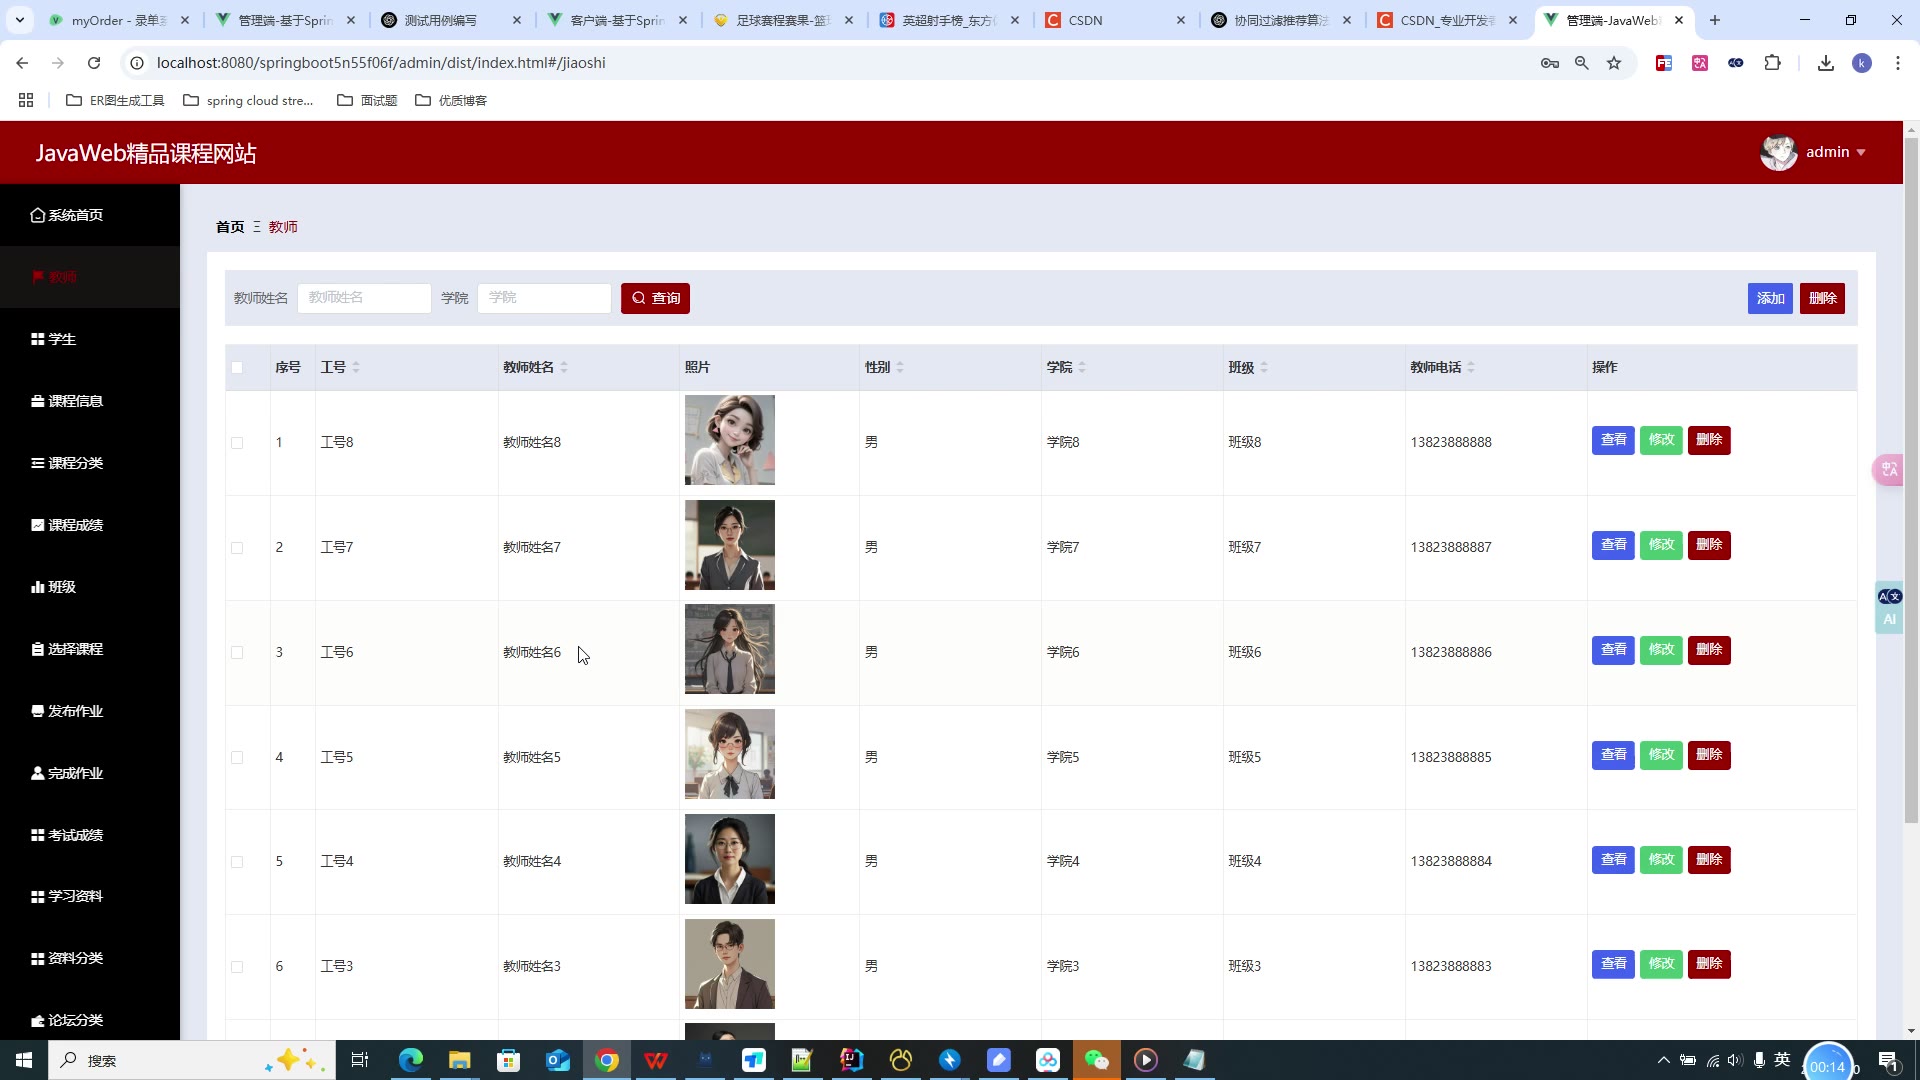Check the row checkbox for 工号8
The width and height of the screenshot is (1920, 1080).
pos(237,442)
